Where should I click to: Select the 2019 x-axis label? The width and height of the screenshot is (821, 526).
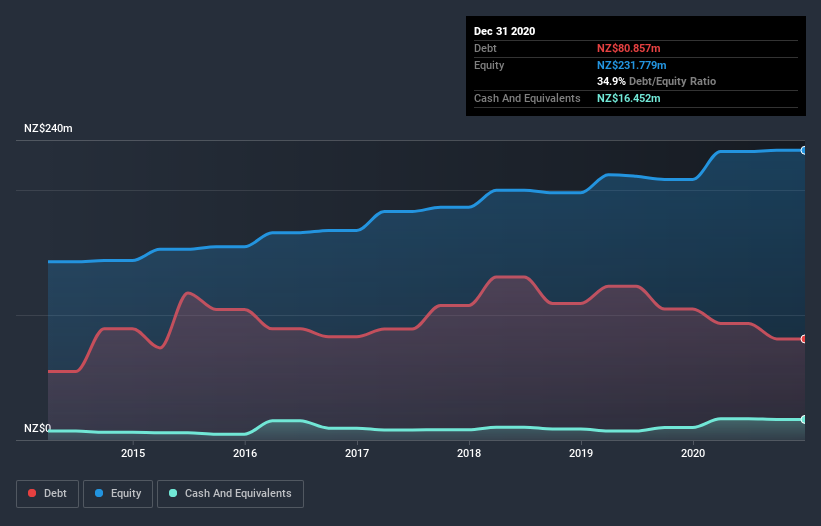(x=581, y=453)
